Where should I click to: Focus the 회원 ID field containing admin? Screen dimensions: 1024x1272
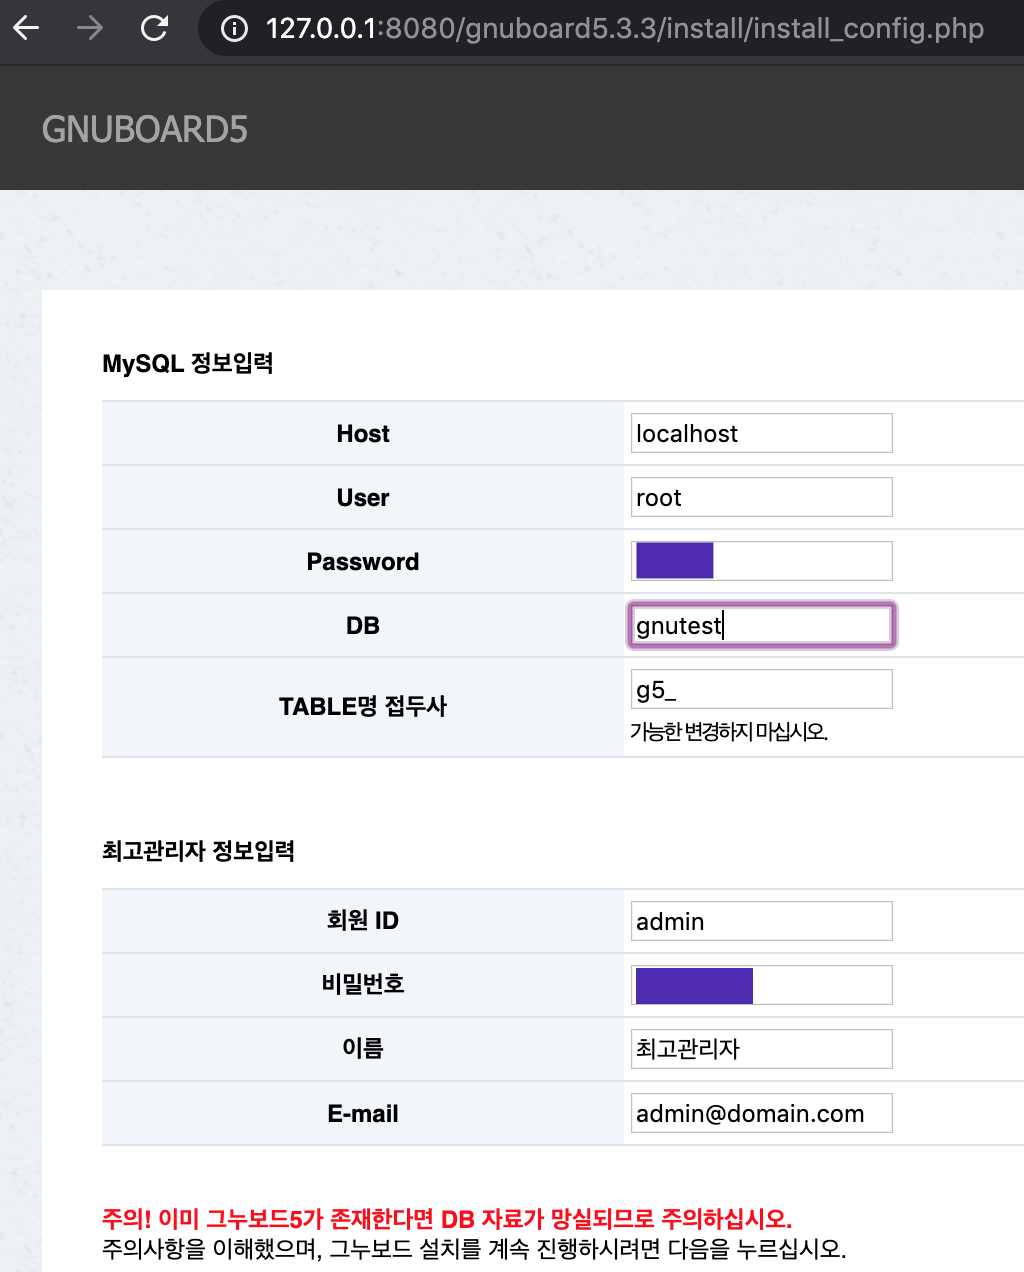pyautogui.click(x=761, y=921)
